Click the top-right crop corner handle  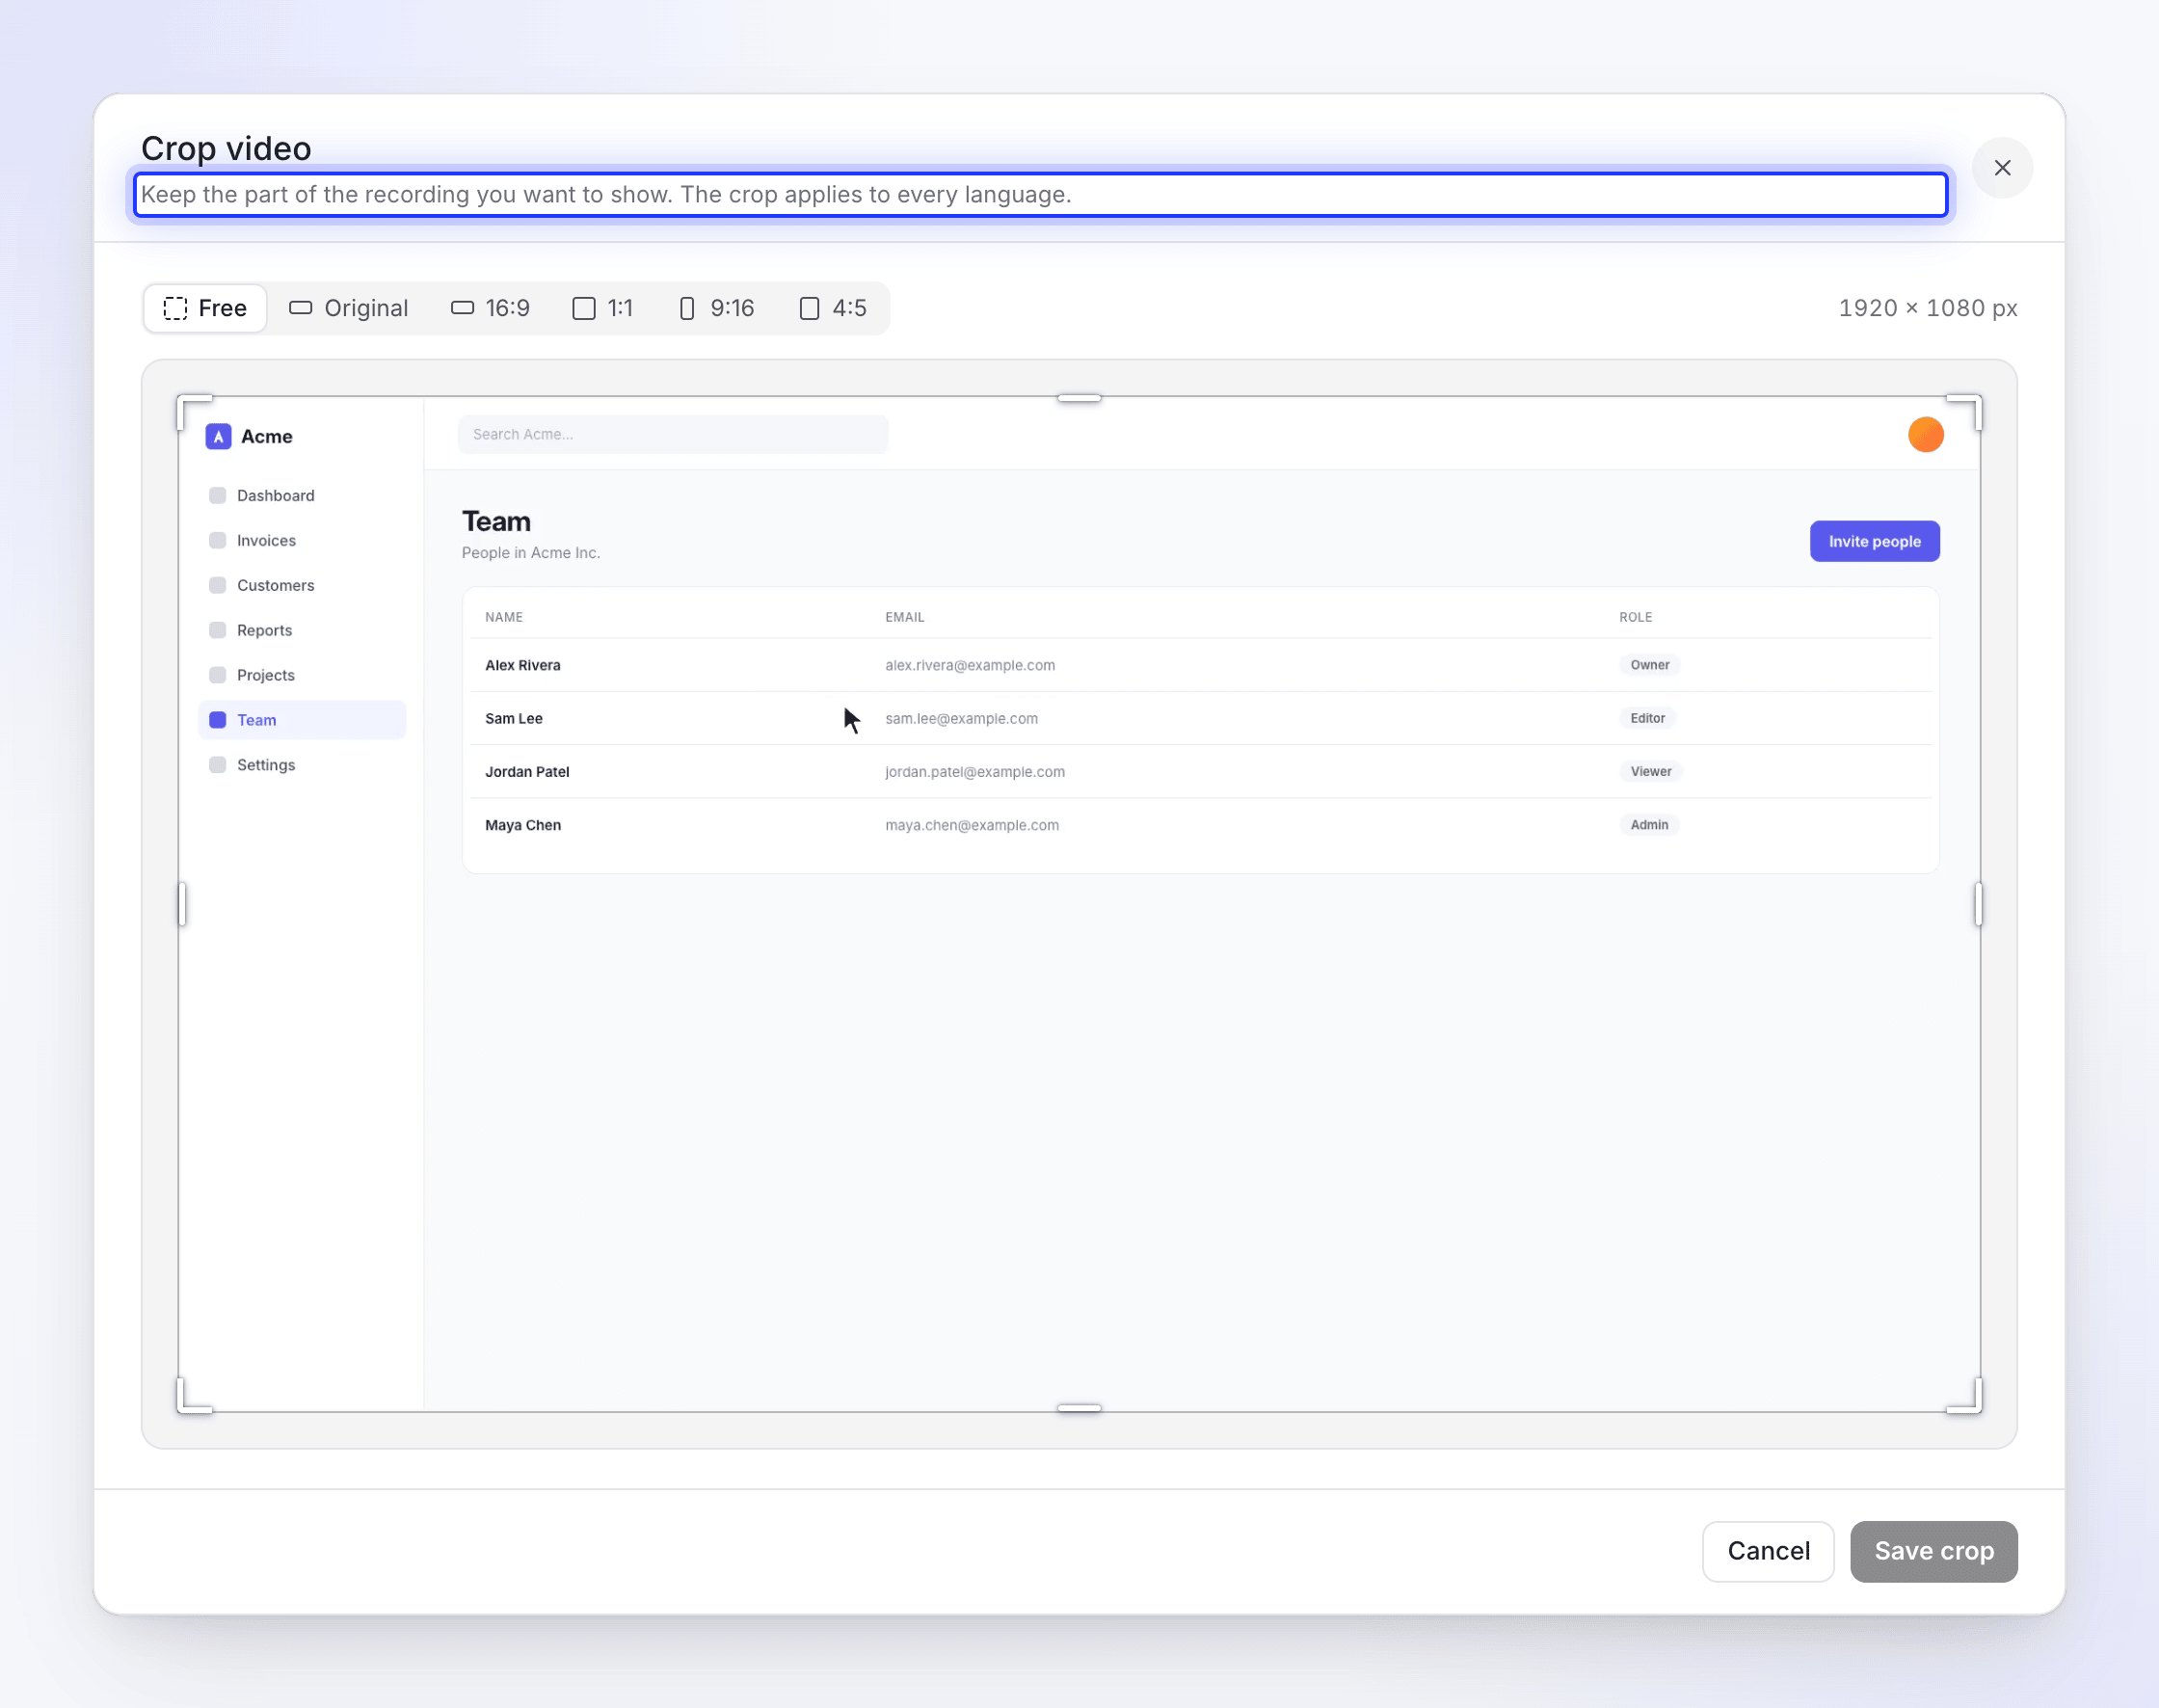[1965, 410]
